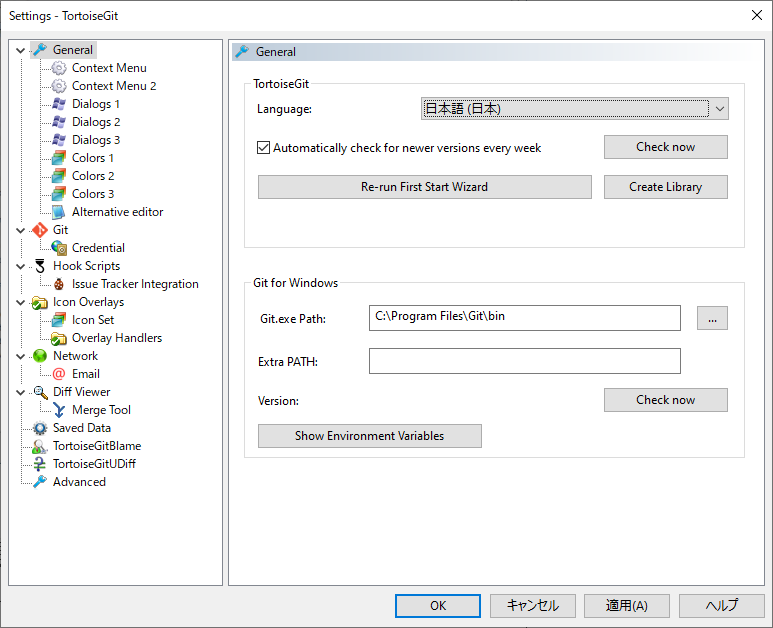The image size is (773, 628).
Task: Click Check now for newer versions
Action: tap(666, 147)
